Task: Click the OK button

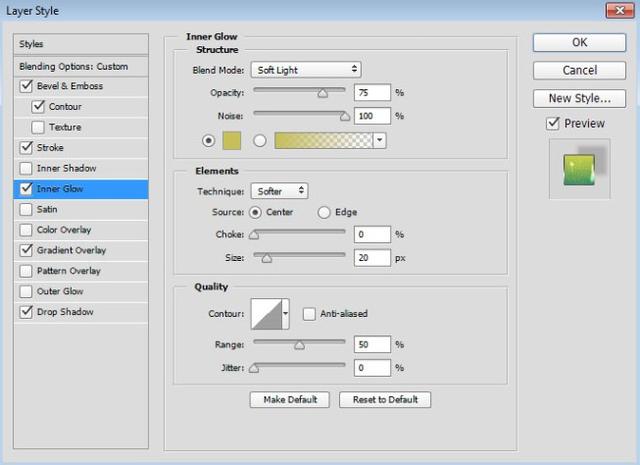Action: tap(579, 42)
